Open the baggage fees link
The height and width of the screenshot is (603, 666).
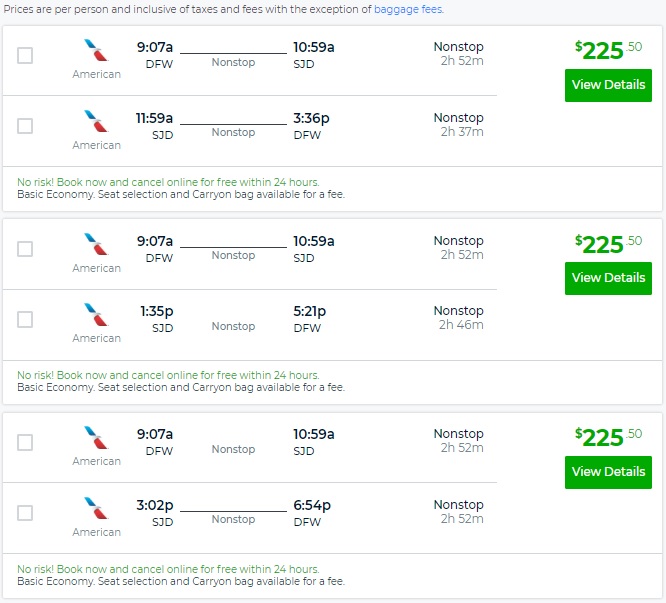(408, 9)
